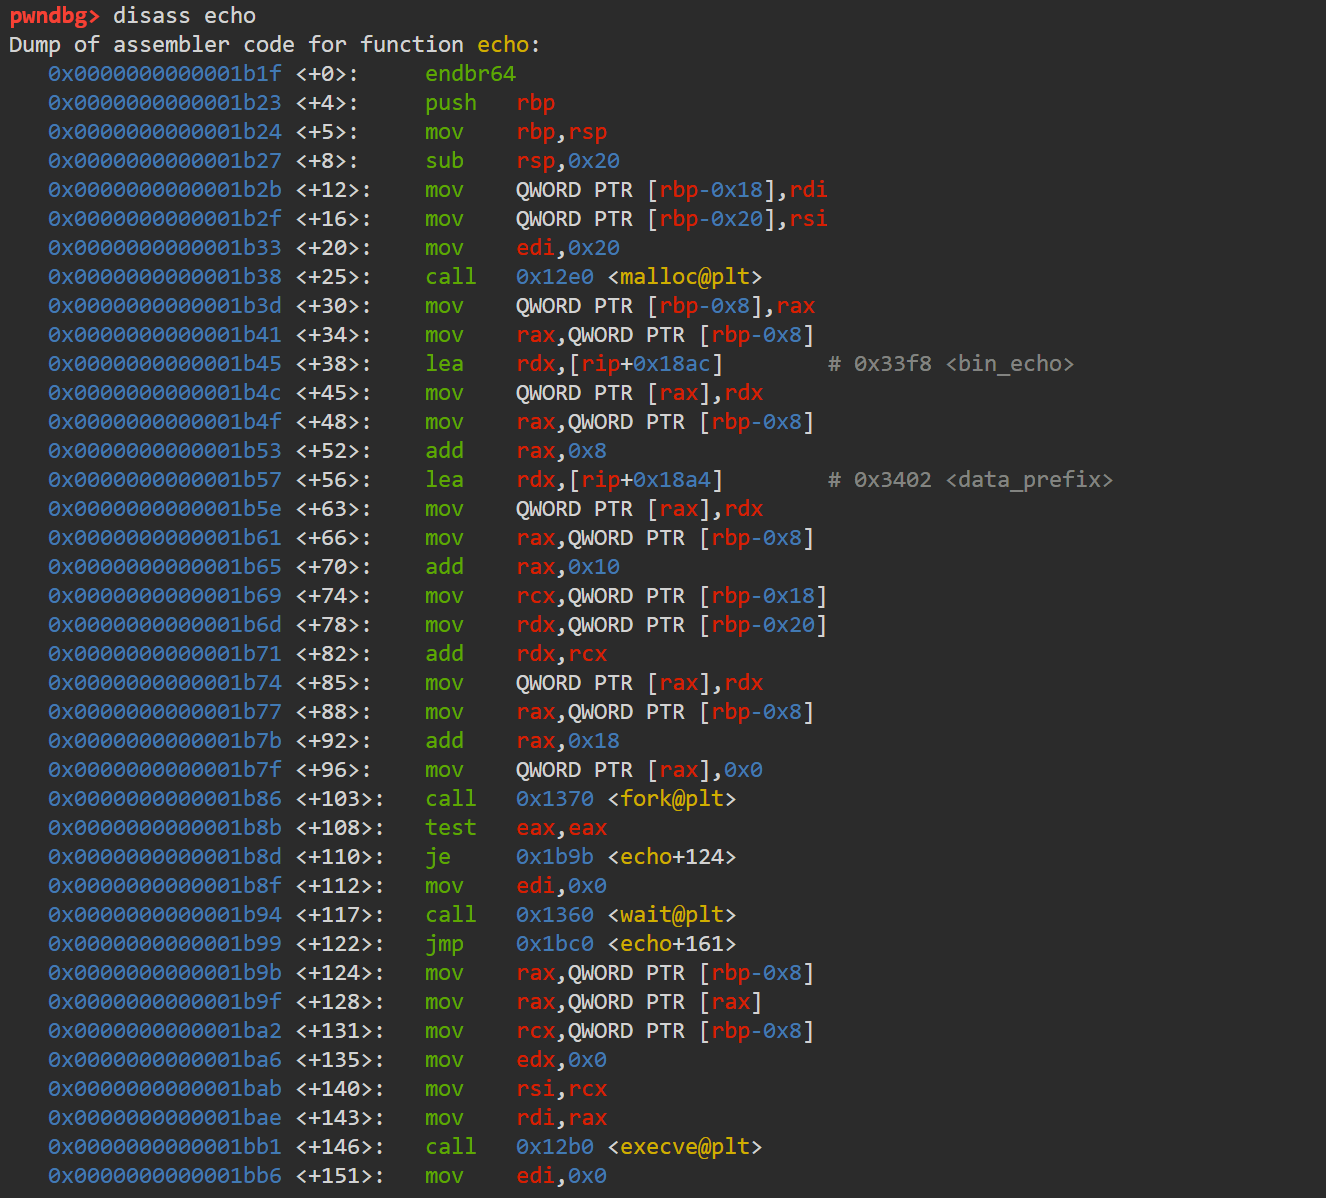The width and height of the screenshot is (1326, 1198).
Task: Select address 0x0000000000001b5e
Action: click(165, 509)
